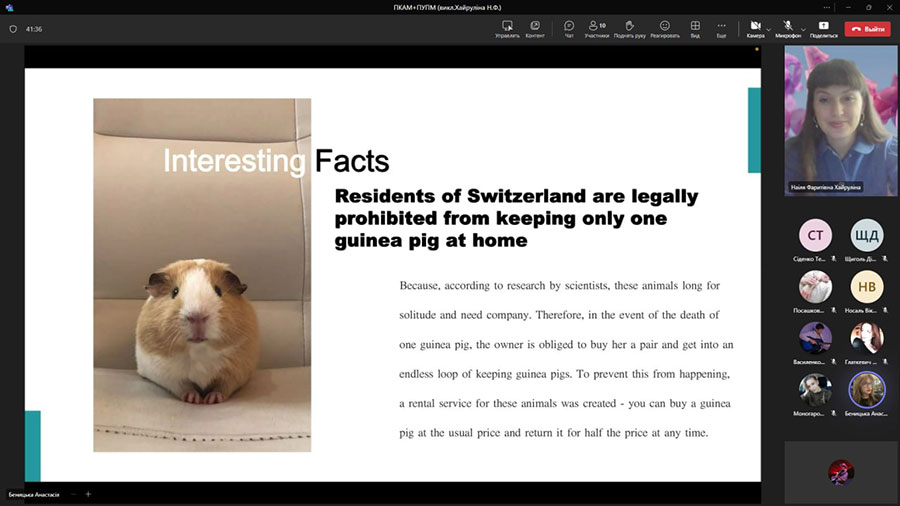Screen dimensions: 900x506
Task: Zoom out shared content with minus button
Action: click(x=73, y=494)
